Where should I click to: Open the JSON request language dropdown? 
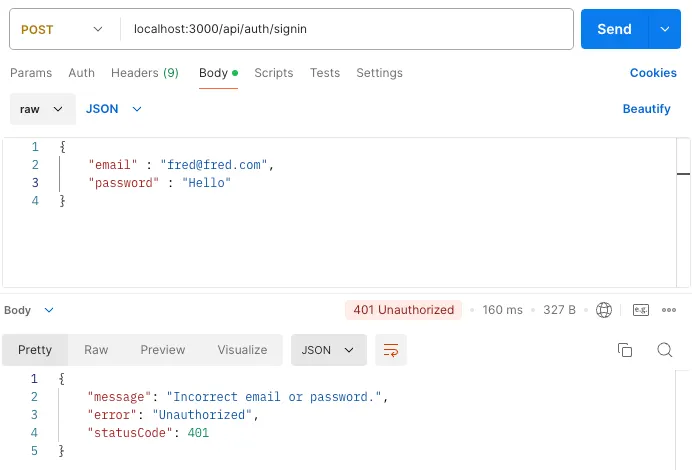pyautogui.click(x=114, y=108)
